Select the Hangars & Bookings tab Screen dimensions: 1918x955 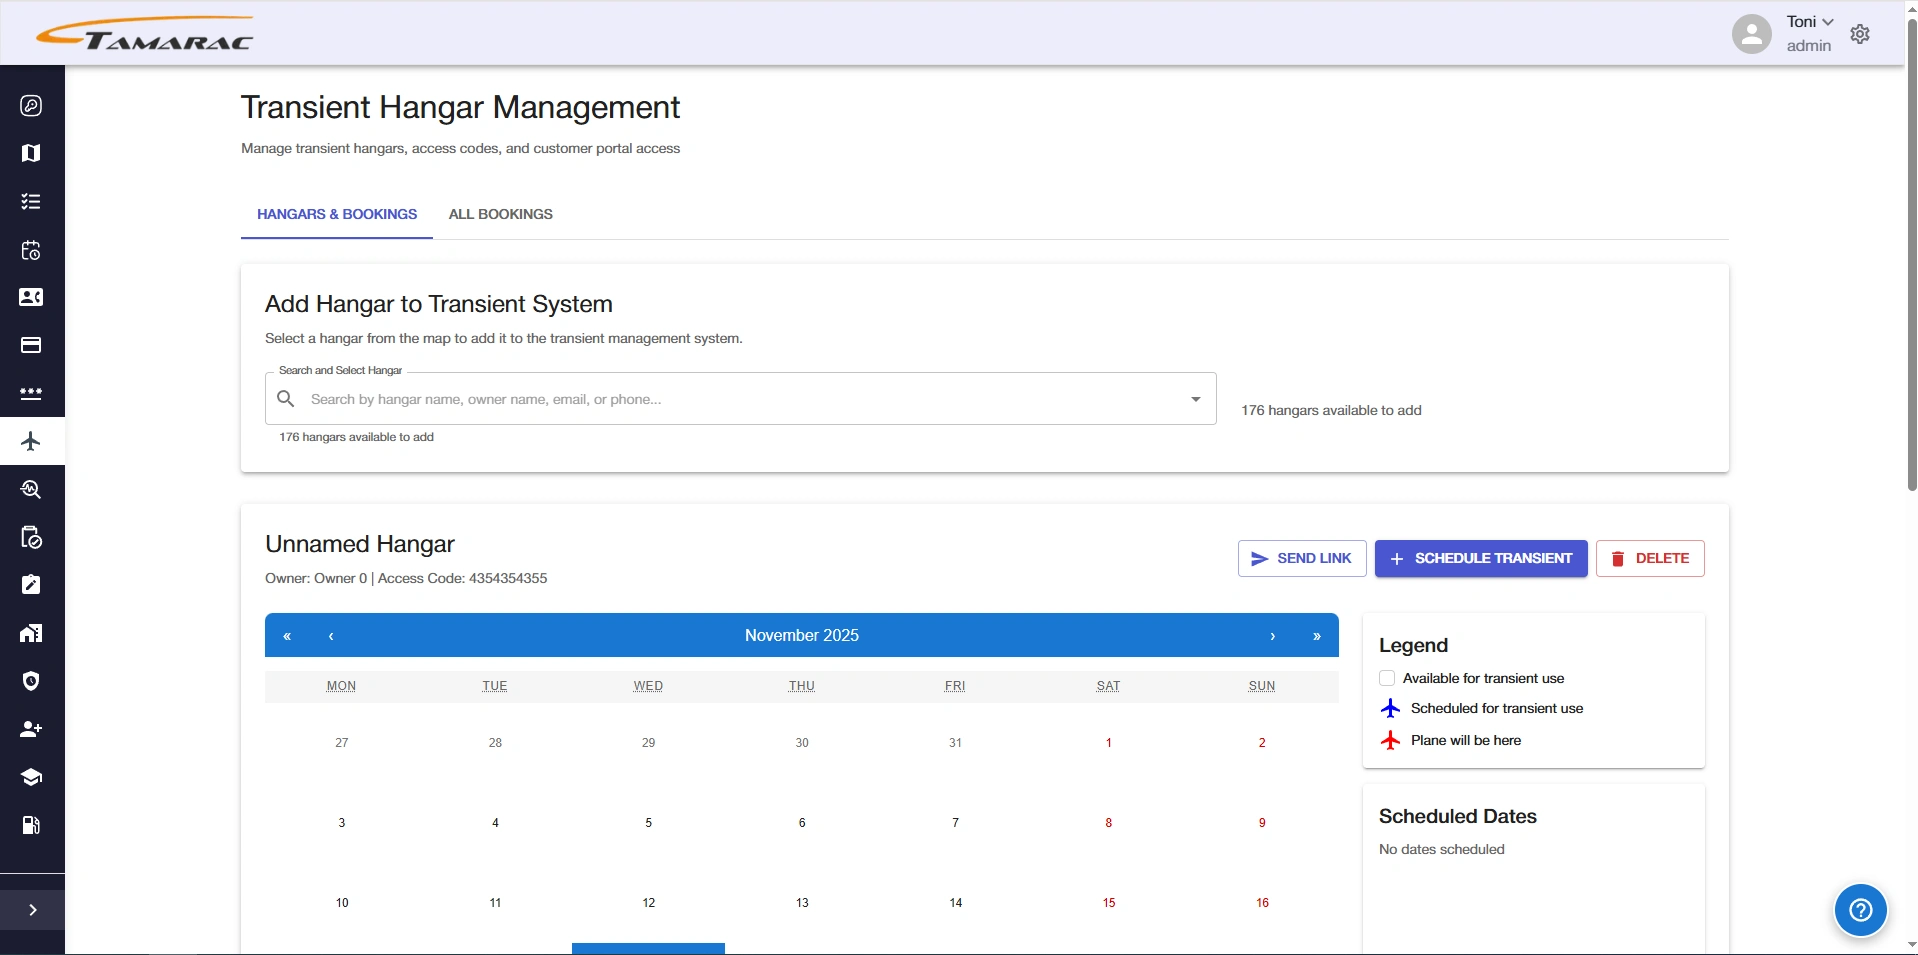pyautogui.click(x=337, y=214)
